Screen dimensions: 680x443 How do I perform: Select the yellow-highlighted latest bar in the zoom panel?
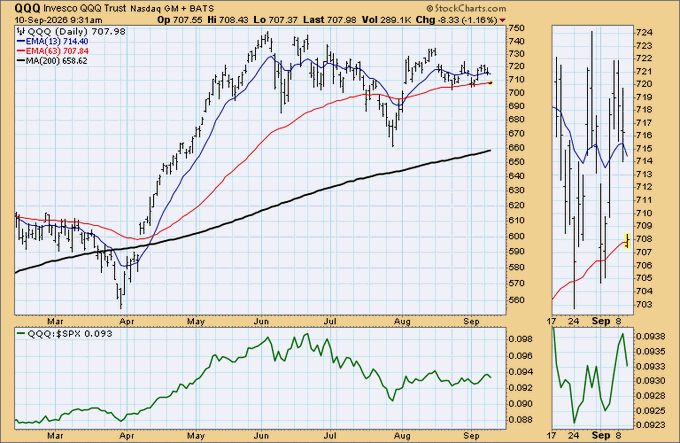[x=627, y=240]
